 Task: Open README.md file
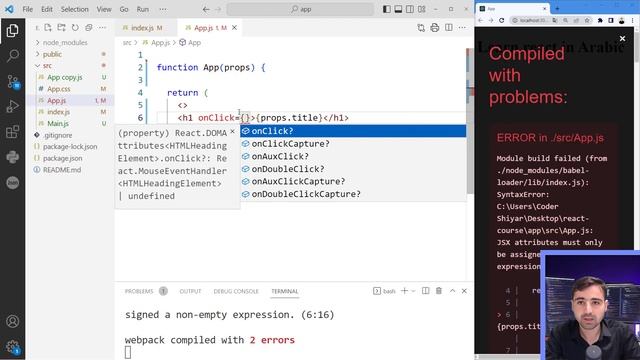point(62,170)
